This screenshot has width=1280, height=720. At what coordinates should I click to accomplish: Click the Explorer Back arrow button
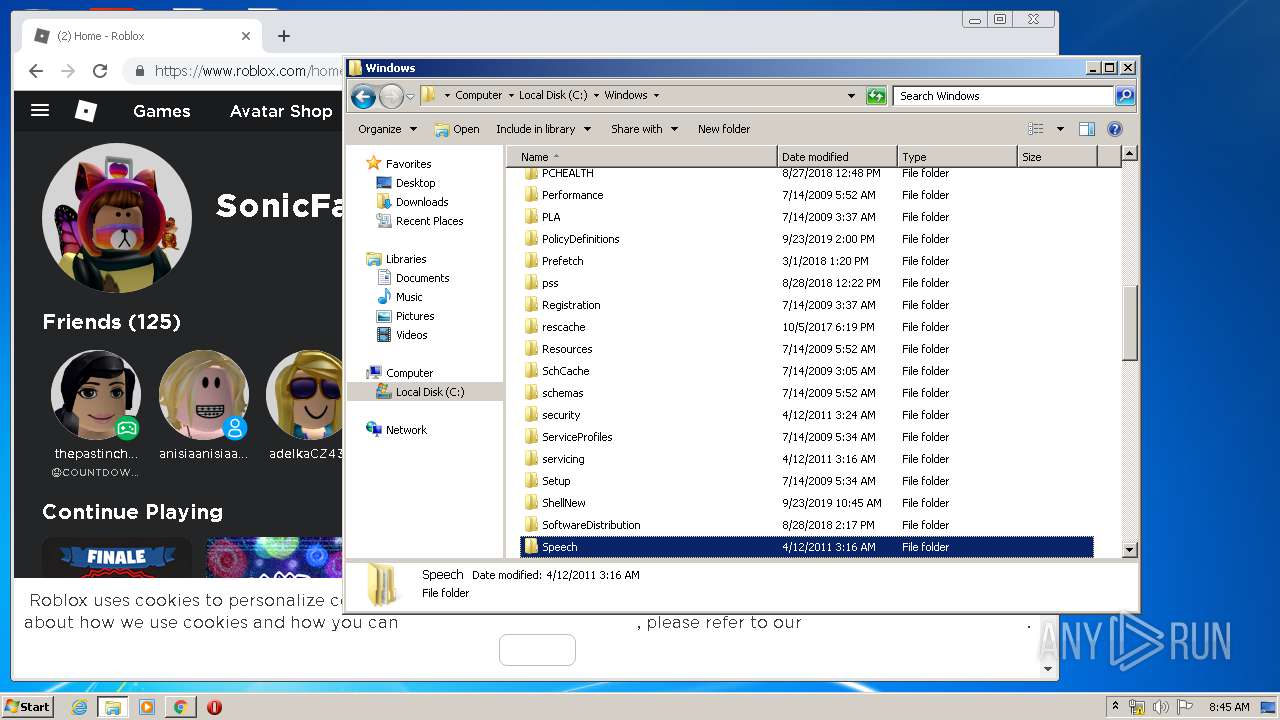[363, 96]
